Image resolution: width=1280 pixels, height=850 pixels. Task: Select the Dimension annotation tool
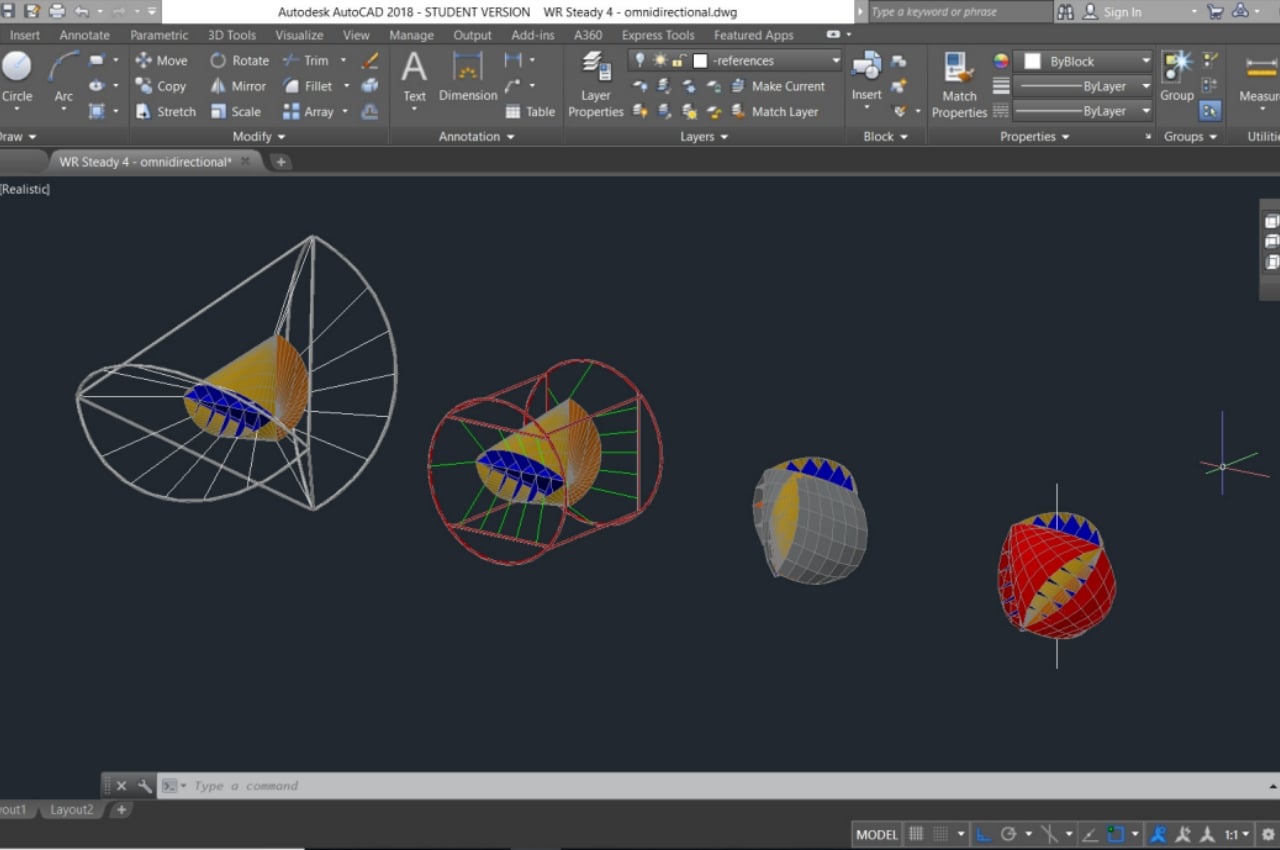click(x=467, y=78)
